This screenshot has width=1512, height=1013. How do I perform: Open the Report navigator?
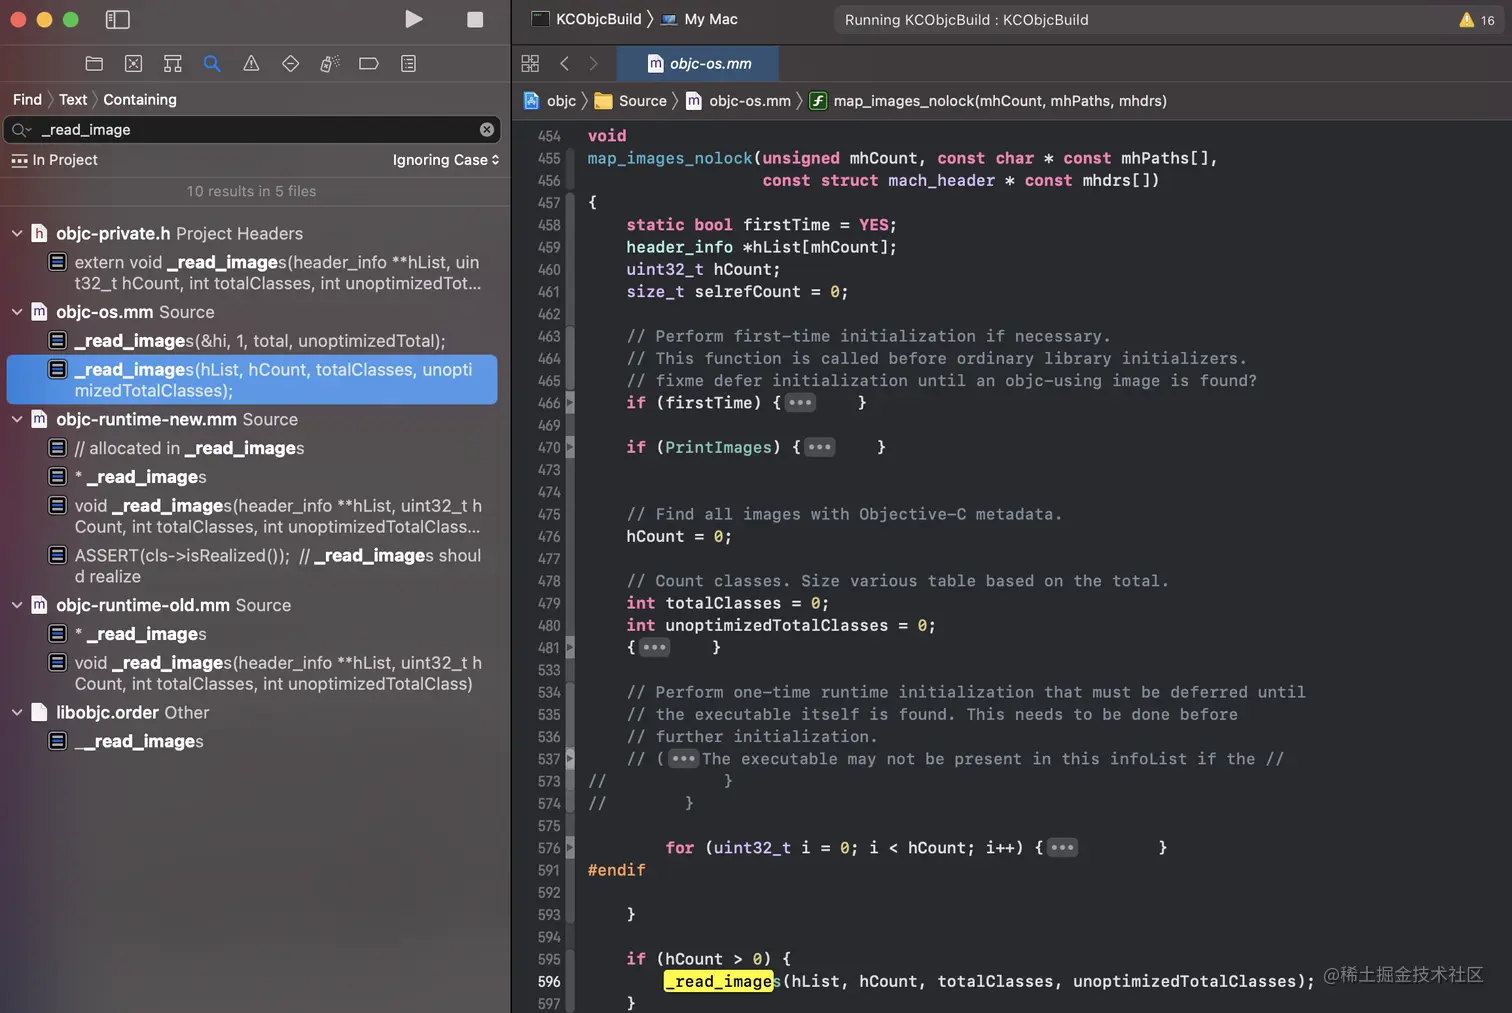click(408, 63)
